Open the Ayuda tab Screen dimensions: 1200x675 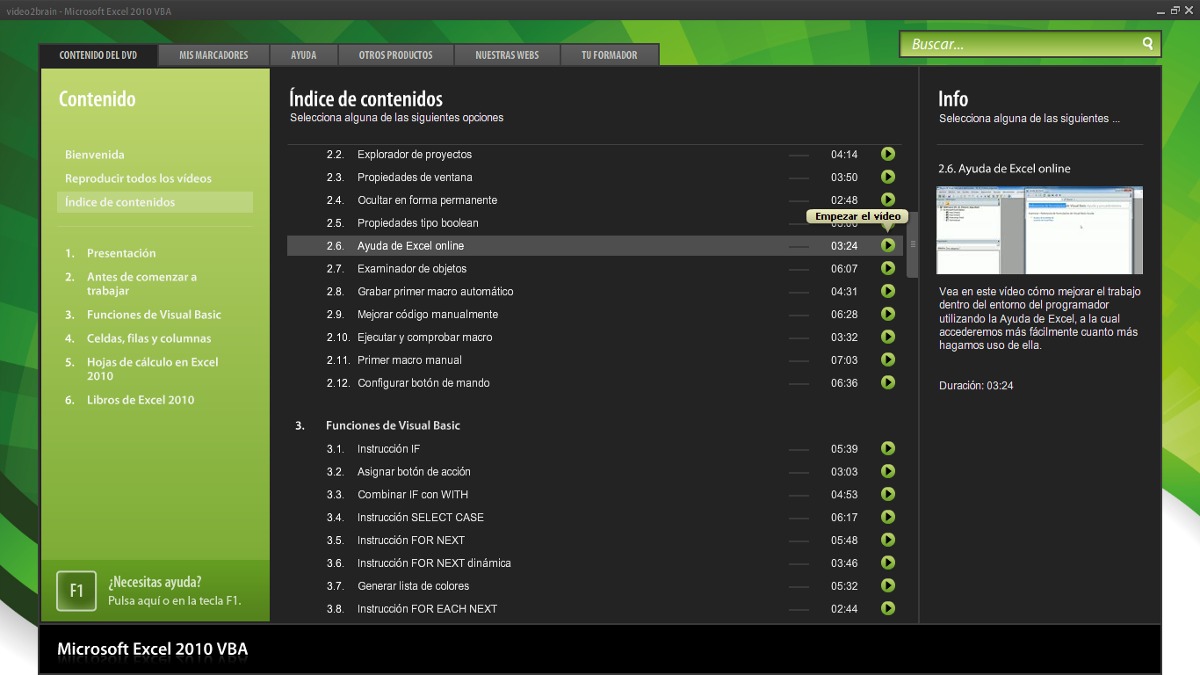(304, 55)
